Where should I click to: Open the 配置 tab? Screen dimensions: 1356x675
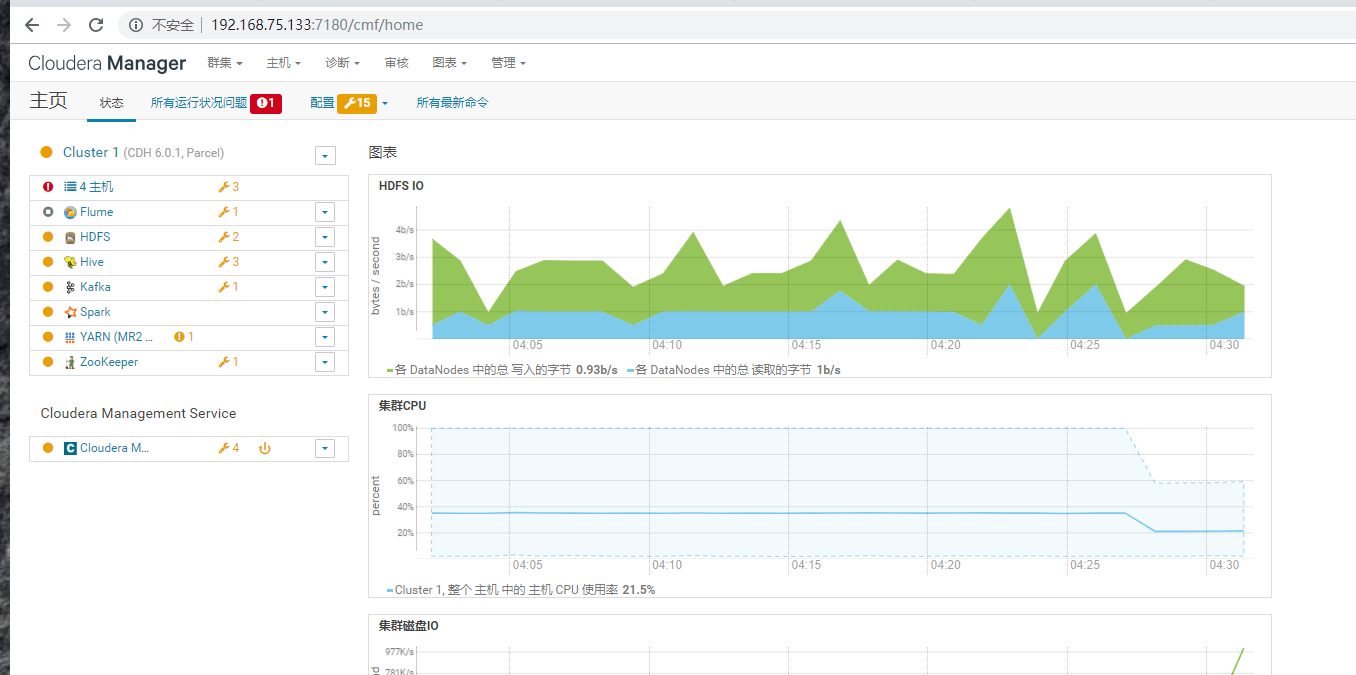pos(322,103)
